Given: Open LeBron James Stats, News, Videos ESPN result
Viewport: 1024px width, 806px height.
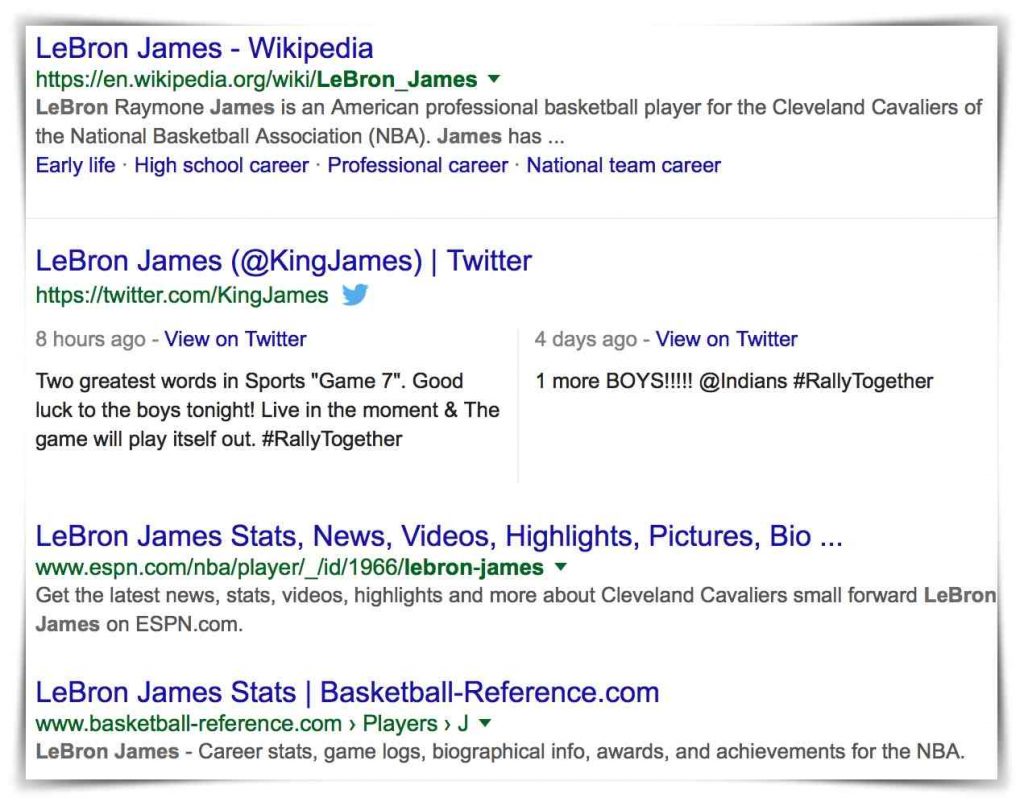Looking at the screenshot, I should pos(439,536).
